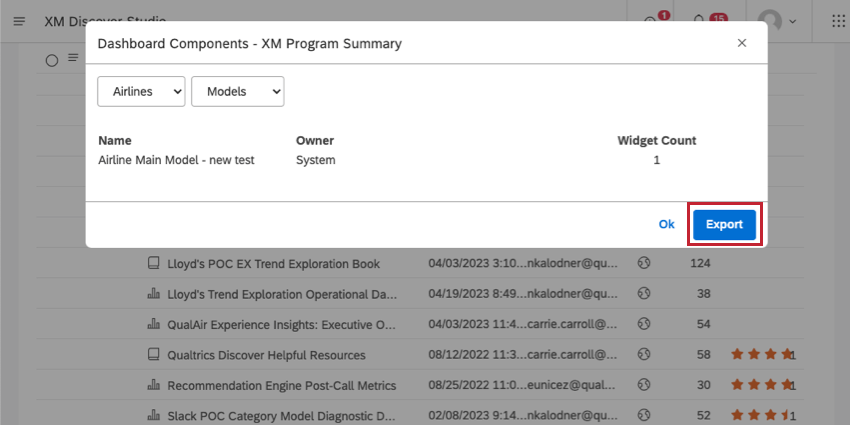
Task: Open the user avatar account menu
Action: 771,22
